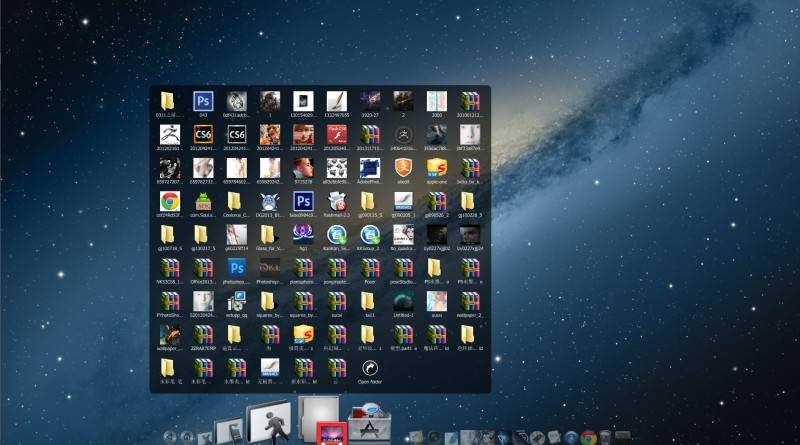Open the Photoshop file in the fifth row
800x445 pixels.
click(x=236, y=268)
